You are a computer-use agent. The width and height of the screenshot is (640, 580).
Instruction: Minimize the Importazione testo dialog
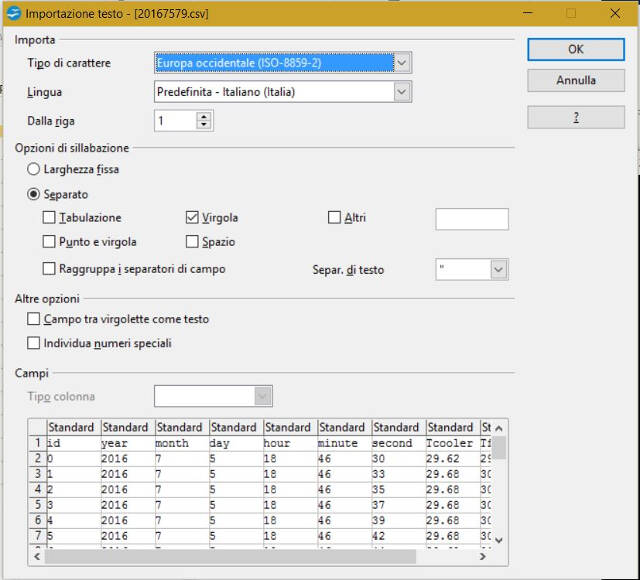528,13
